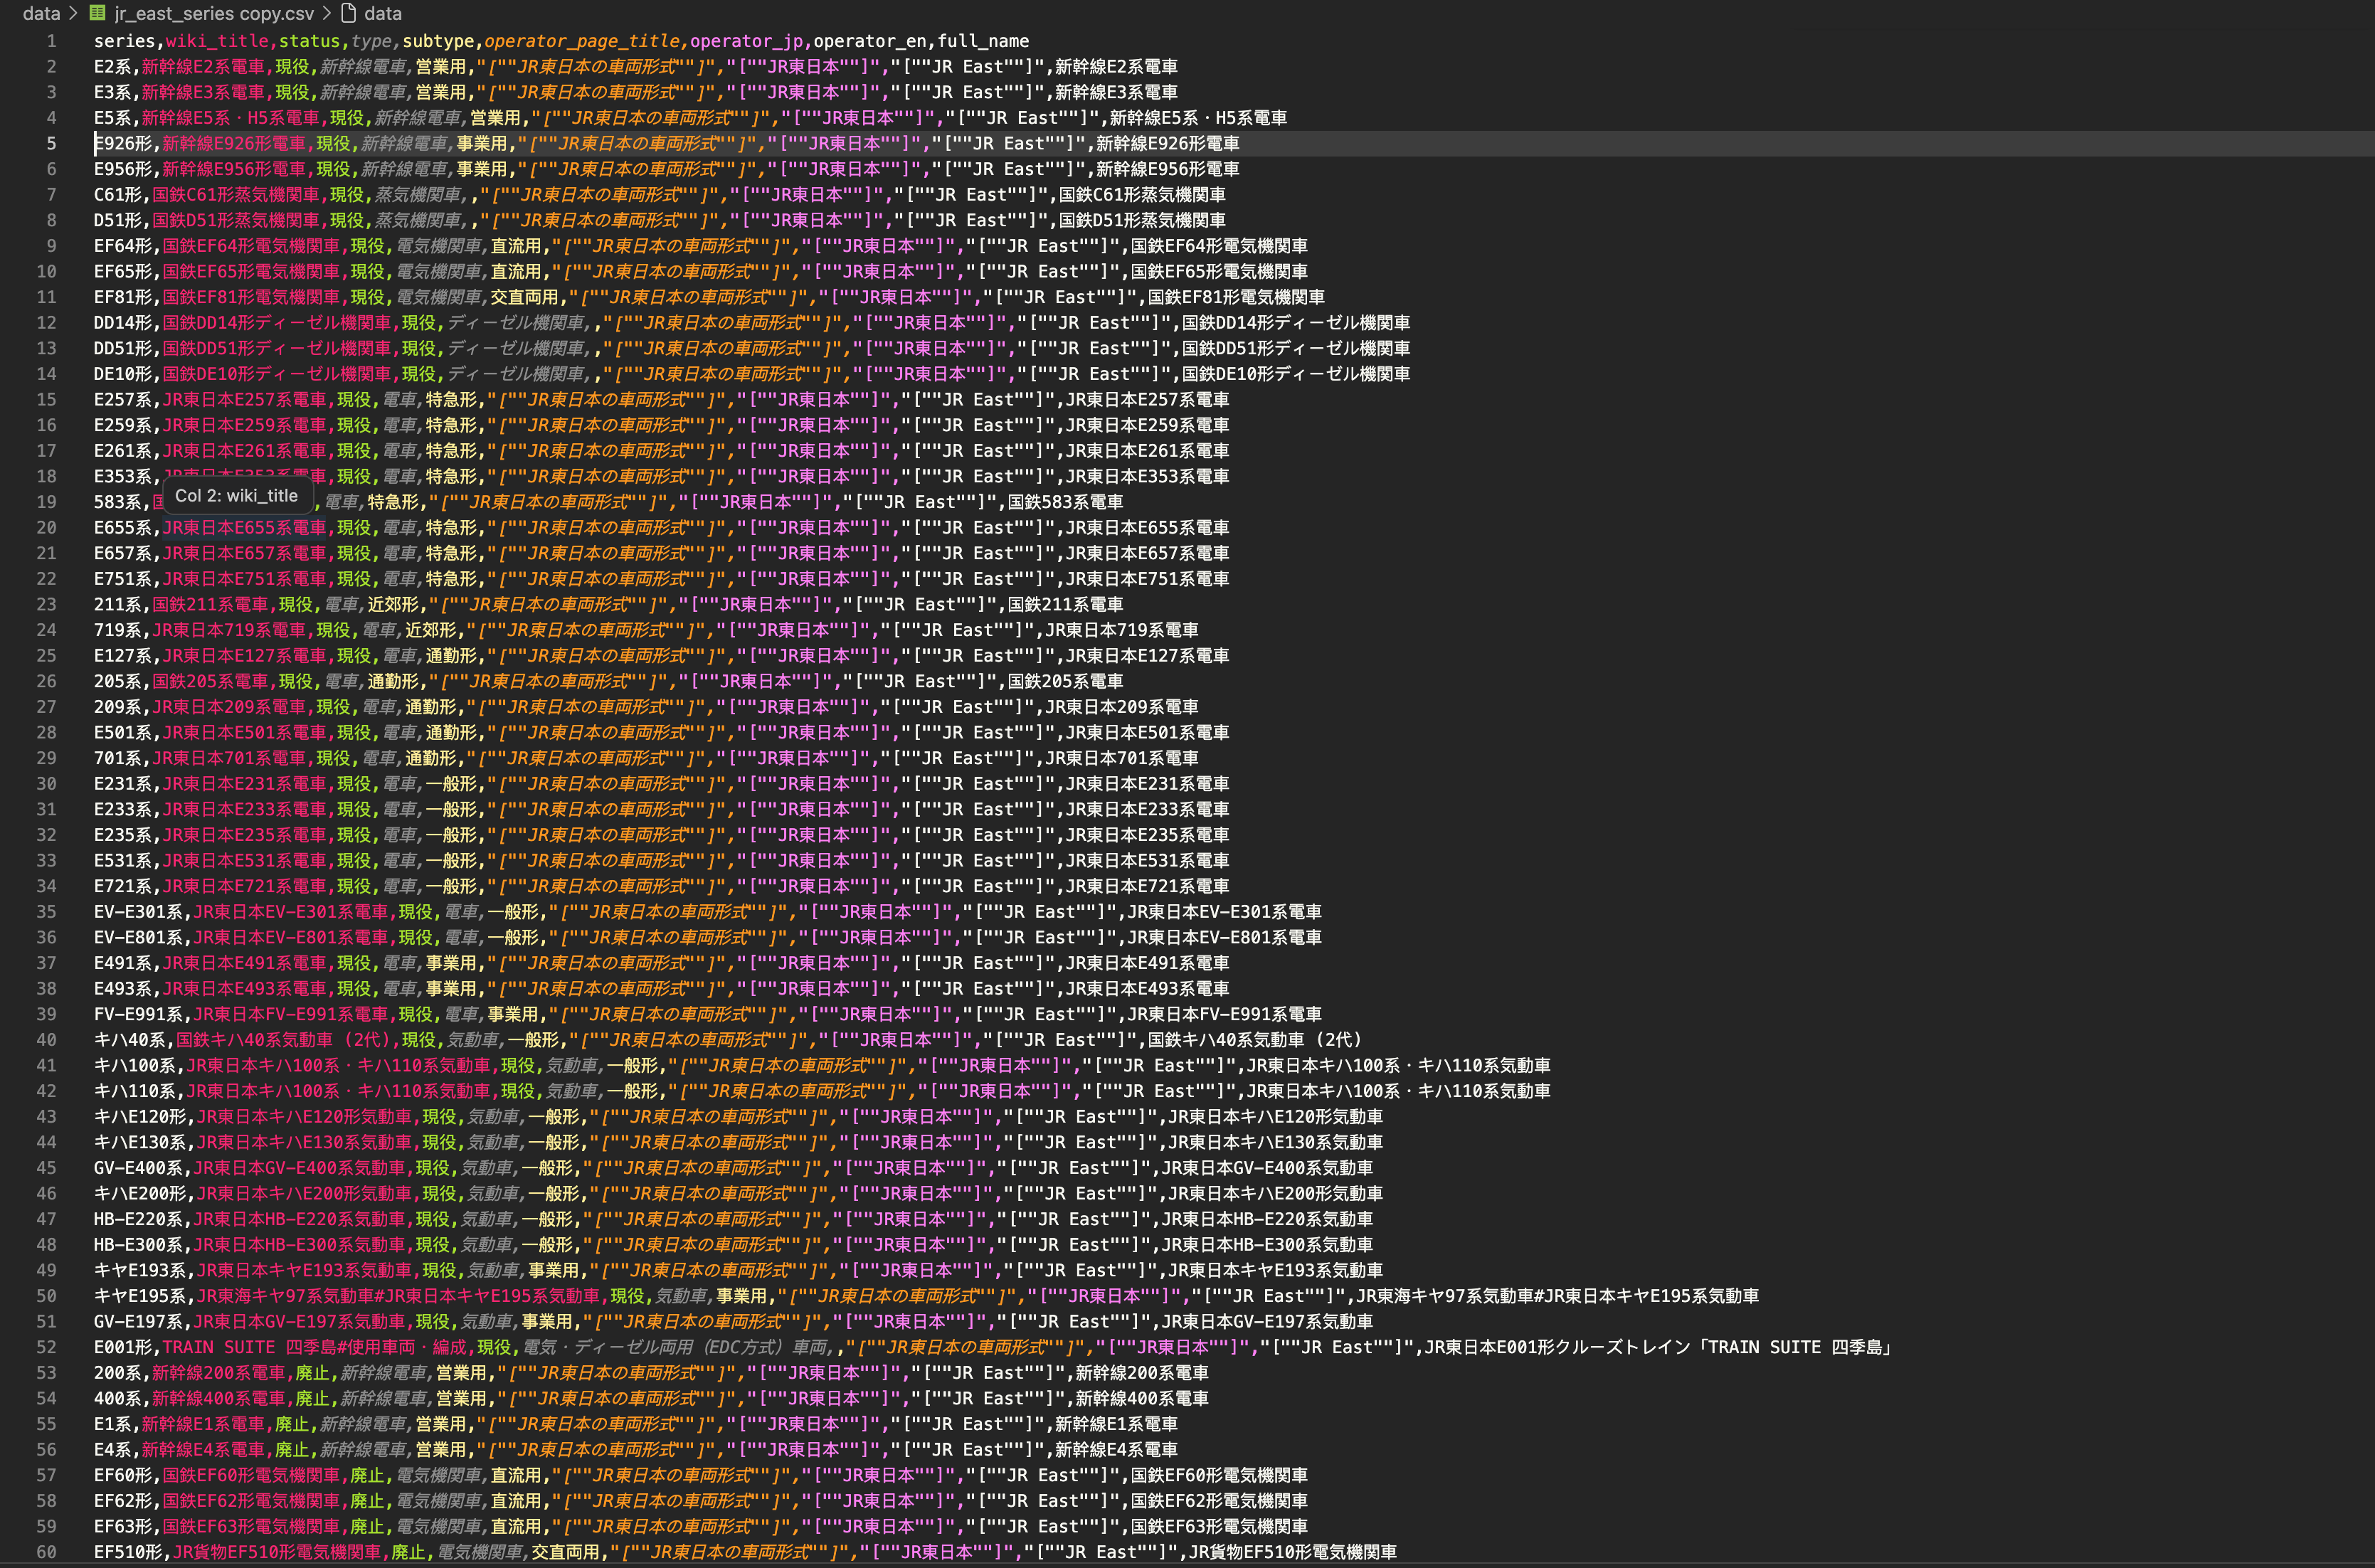Click the chevron after the csv filename breadcrumb

(326, 13)
